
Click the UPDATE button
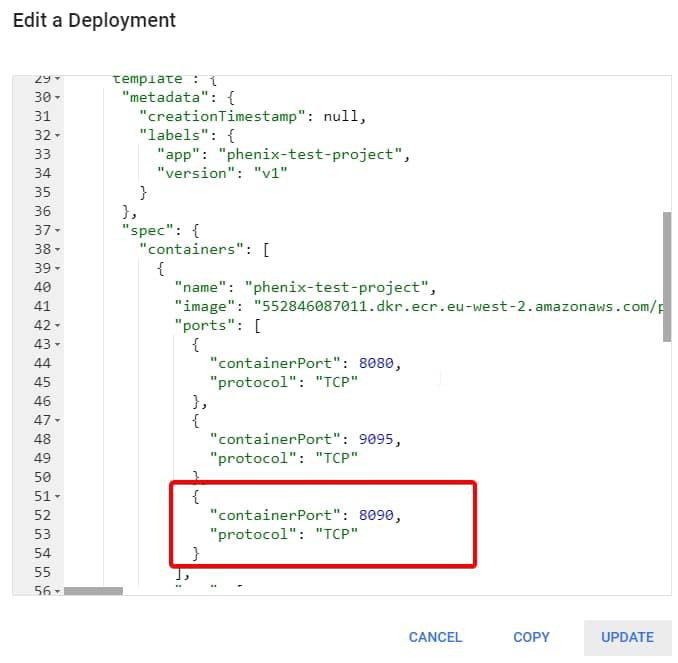[627, 637]
